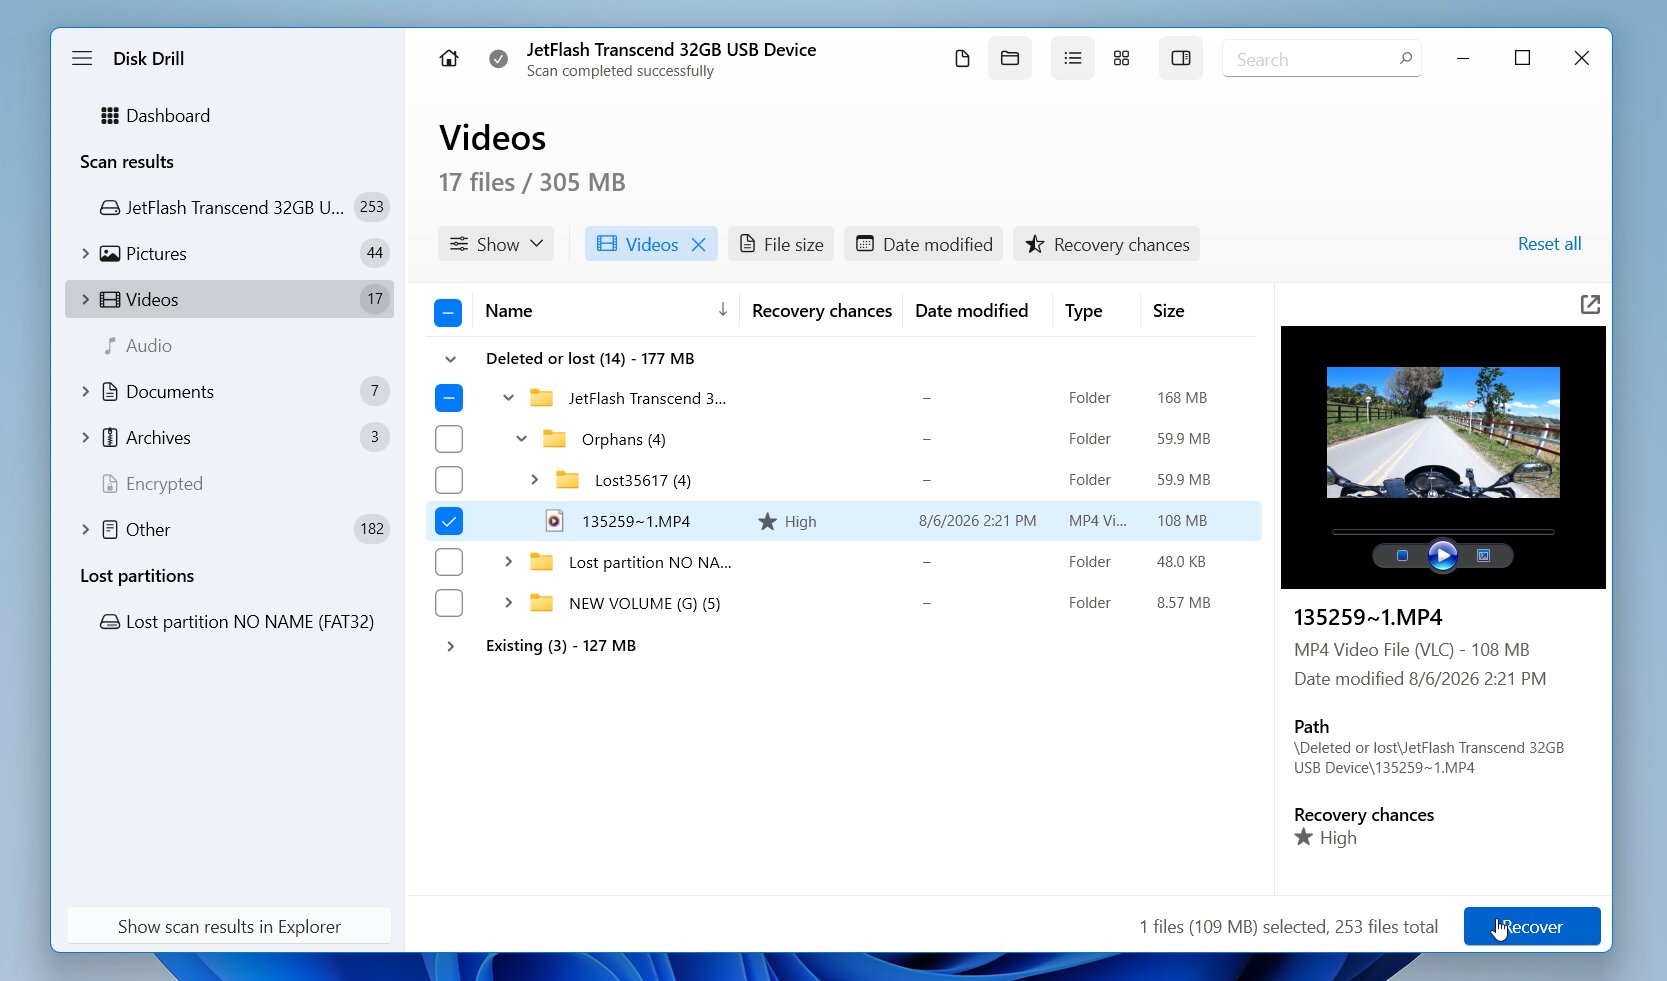The image size is (1667, 981).
Task: Stop the video preview
Action: pos(1402,555)
